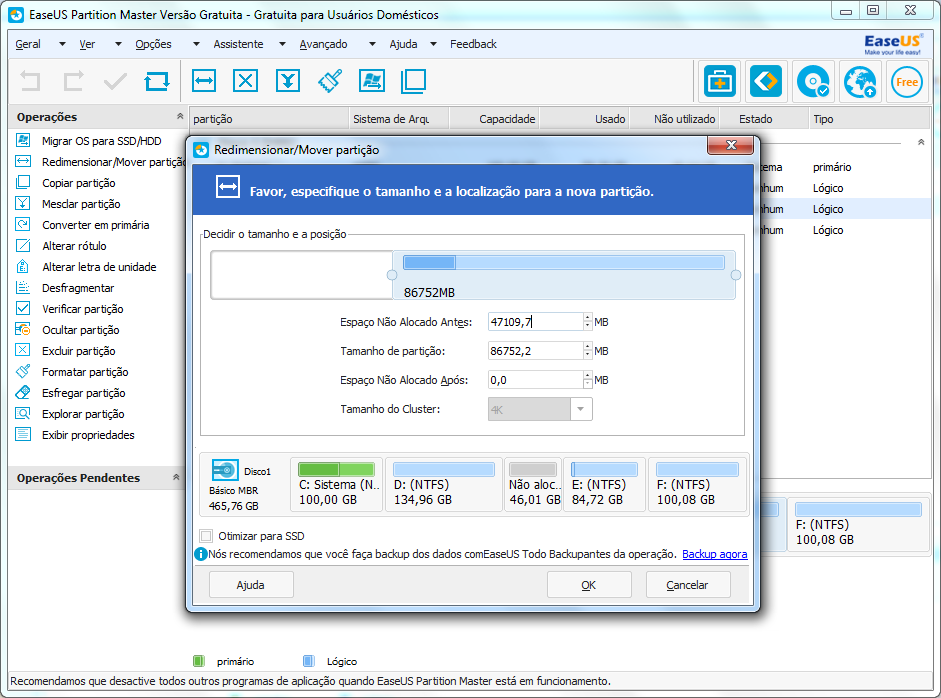Click the Merge partition toolbar icon

click(288, 81)
